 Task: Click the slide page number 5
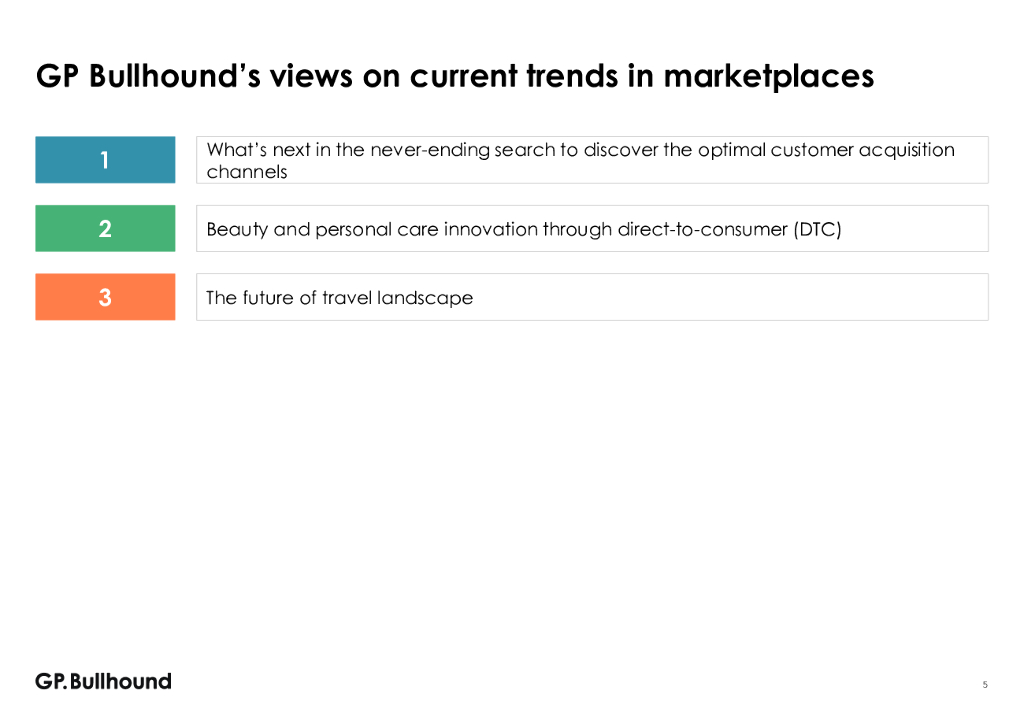pos(985,685)
